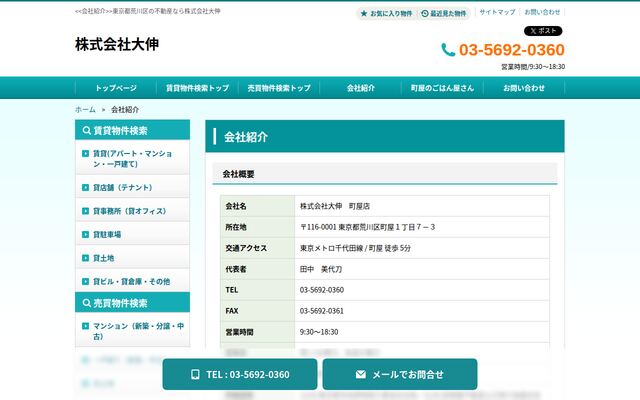Screen dimensions: 640x400
Task: Open 貸事務所（貸オフィス） sidebar link
Action: point(133,211)
